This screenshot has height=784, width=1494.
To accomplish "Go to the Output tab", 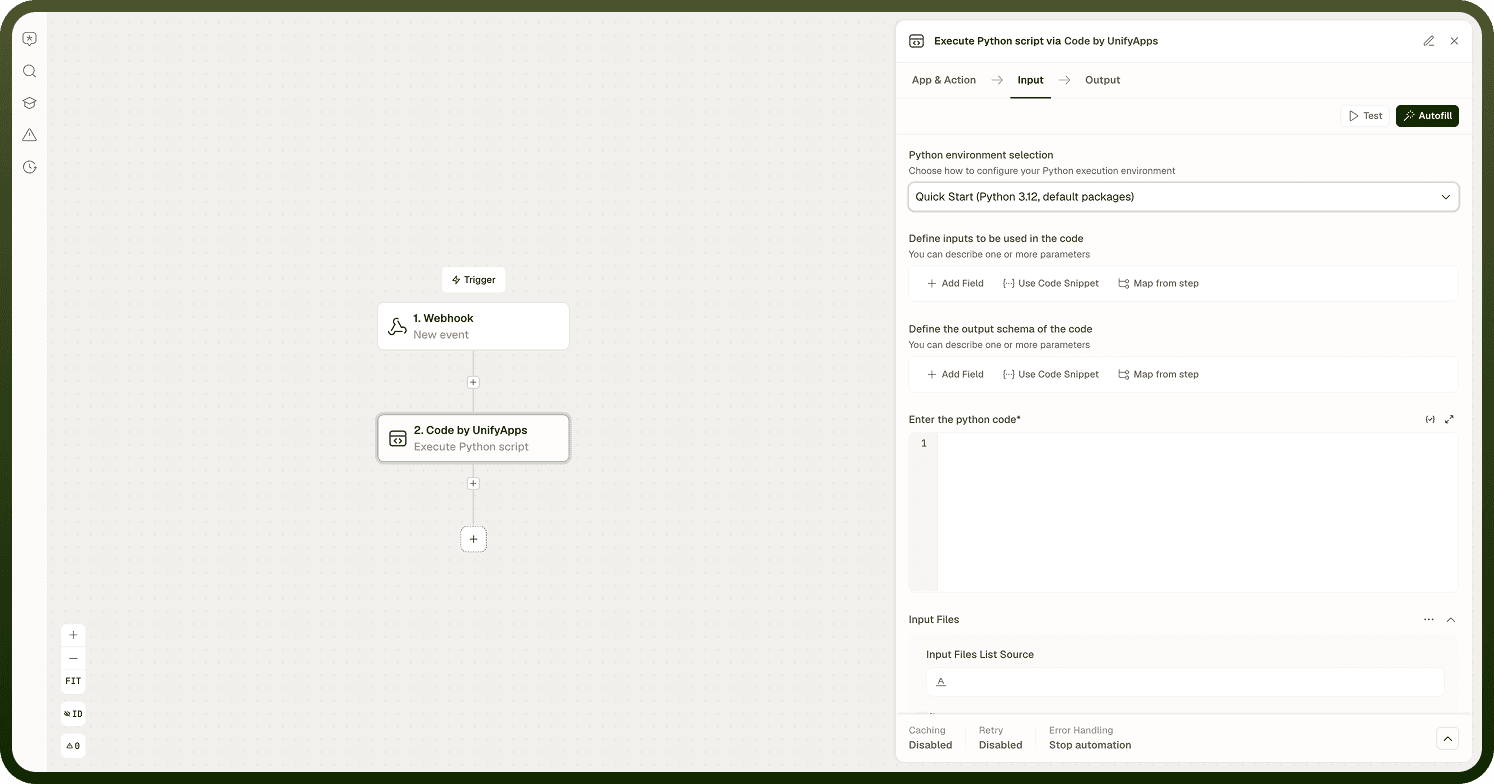I will tap(1103, 80).
